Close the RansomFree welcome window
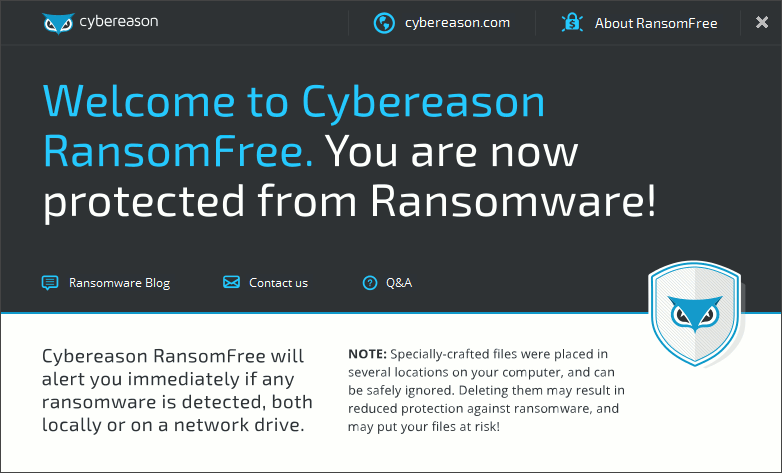Image resolution: width=782 pixels, height=473 pixels. point(762,22)
